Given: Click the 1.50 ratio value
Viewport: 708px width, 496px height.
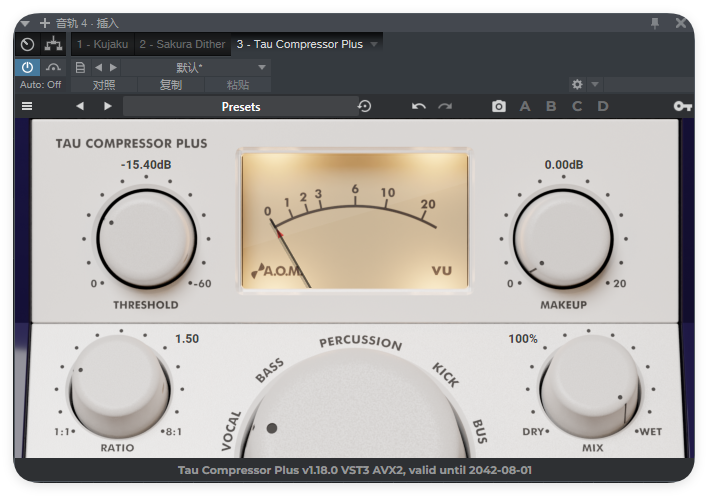Looking at the screenshot, I should 187,339.
